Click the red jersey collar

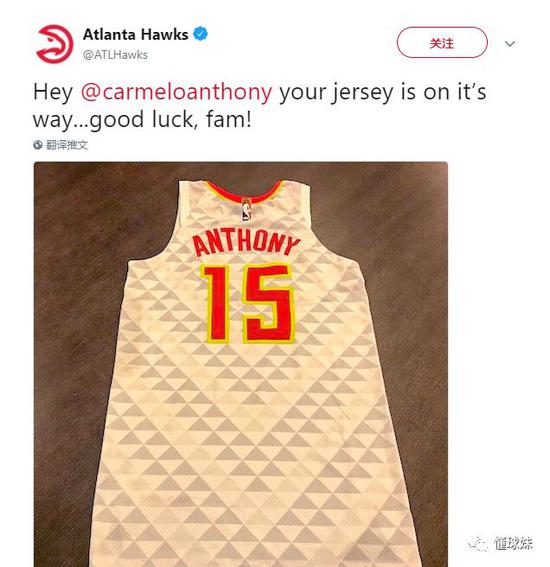[246, 192]
